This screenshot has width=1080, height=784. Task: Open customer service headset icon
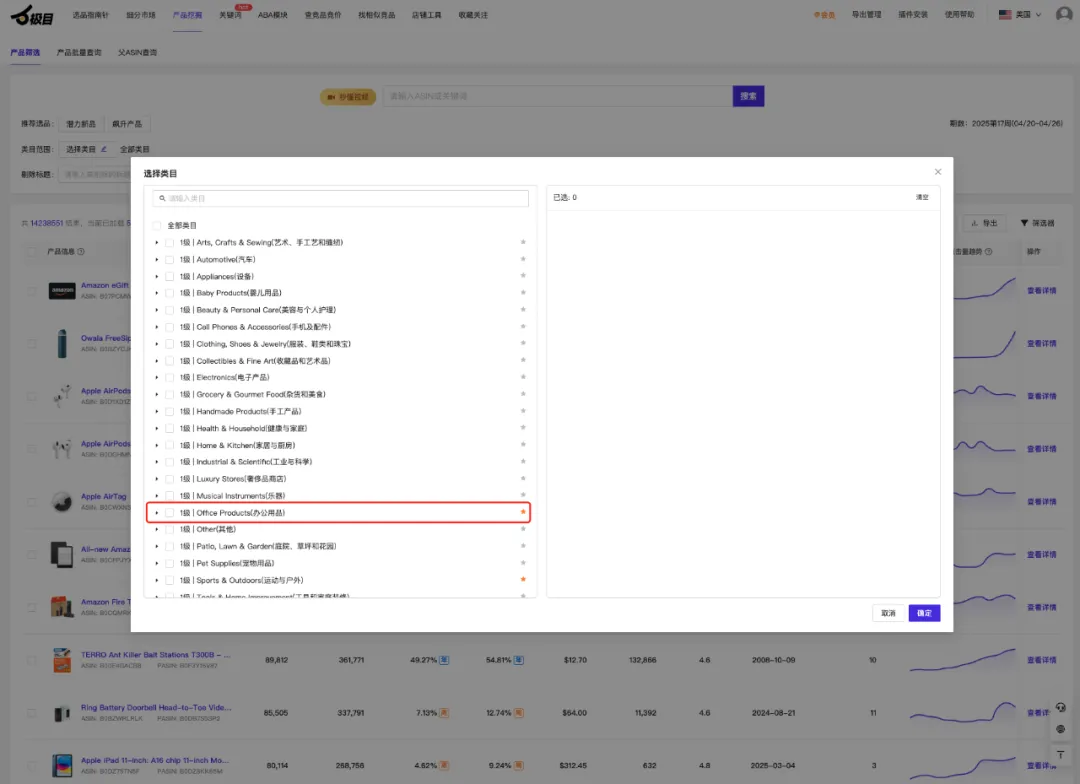(x=1060, y=706)
